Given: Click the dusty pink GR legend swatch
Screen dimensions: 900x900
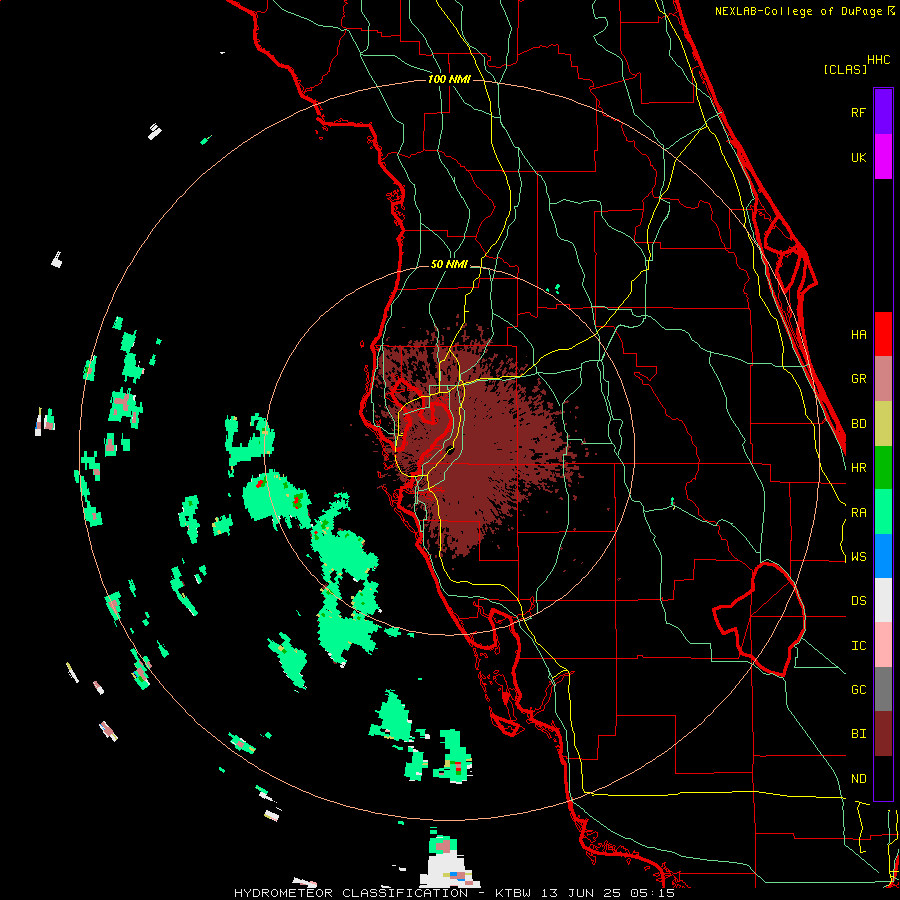Looking at the screenshot, I should 883,379.
